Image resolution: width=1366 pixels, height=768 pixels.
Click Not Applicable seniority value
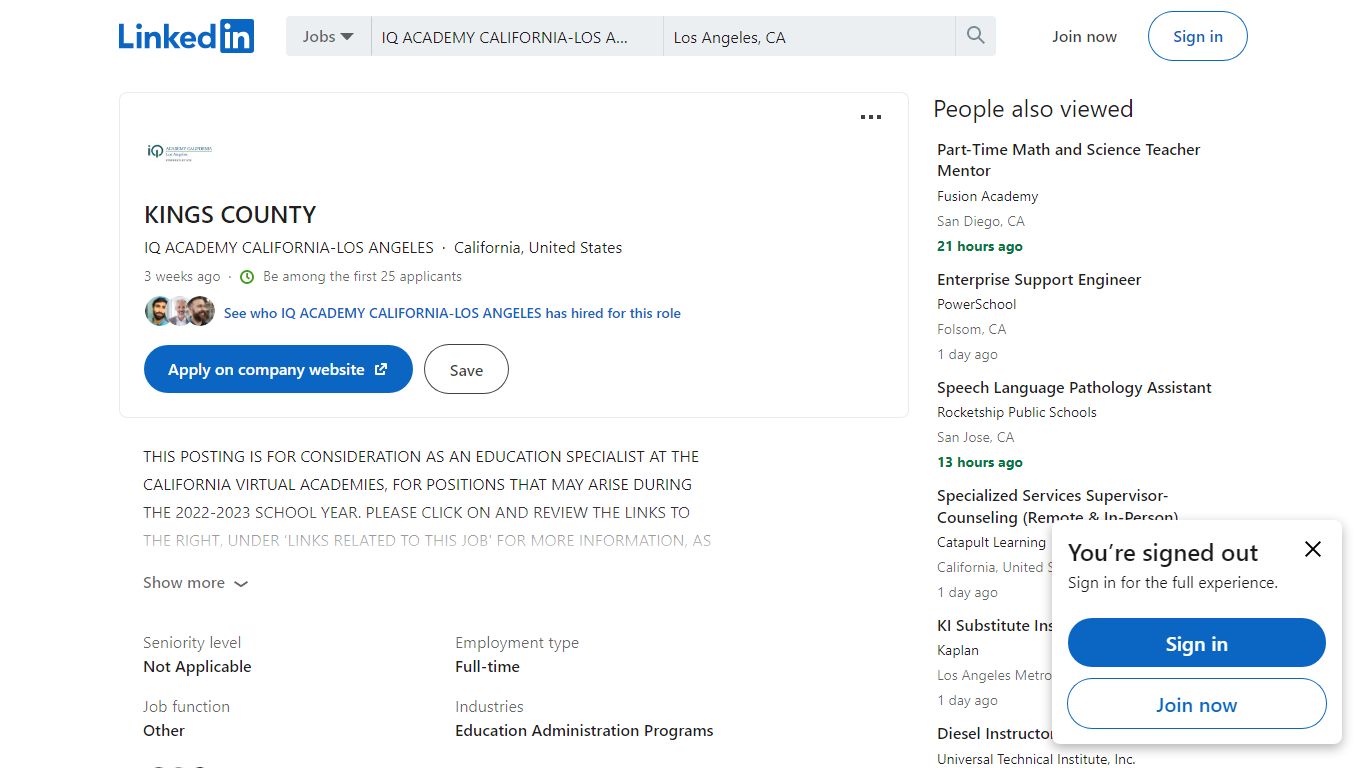pos(197,667)
